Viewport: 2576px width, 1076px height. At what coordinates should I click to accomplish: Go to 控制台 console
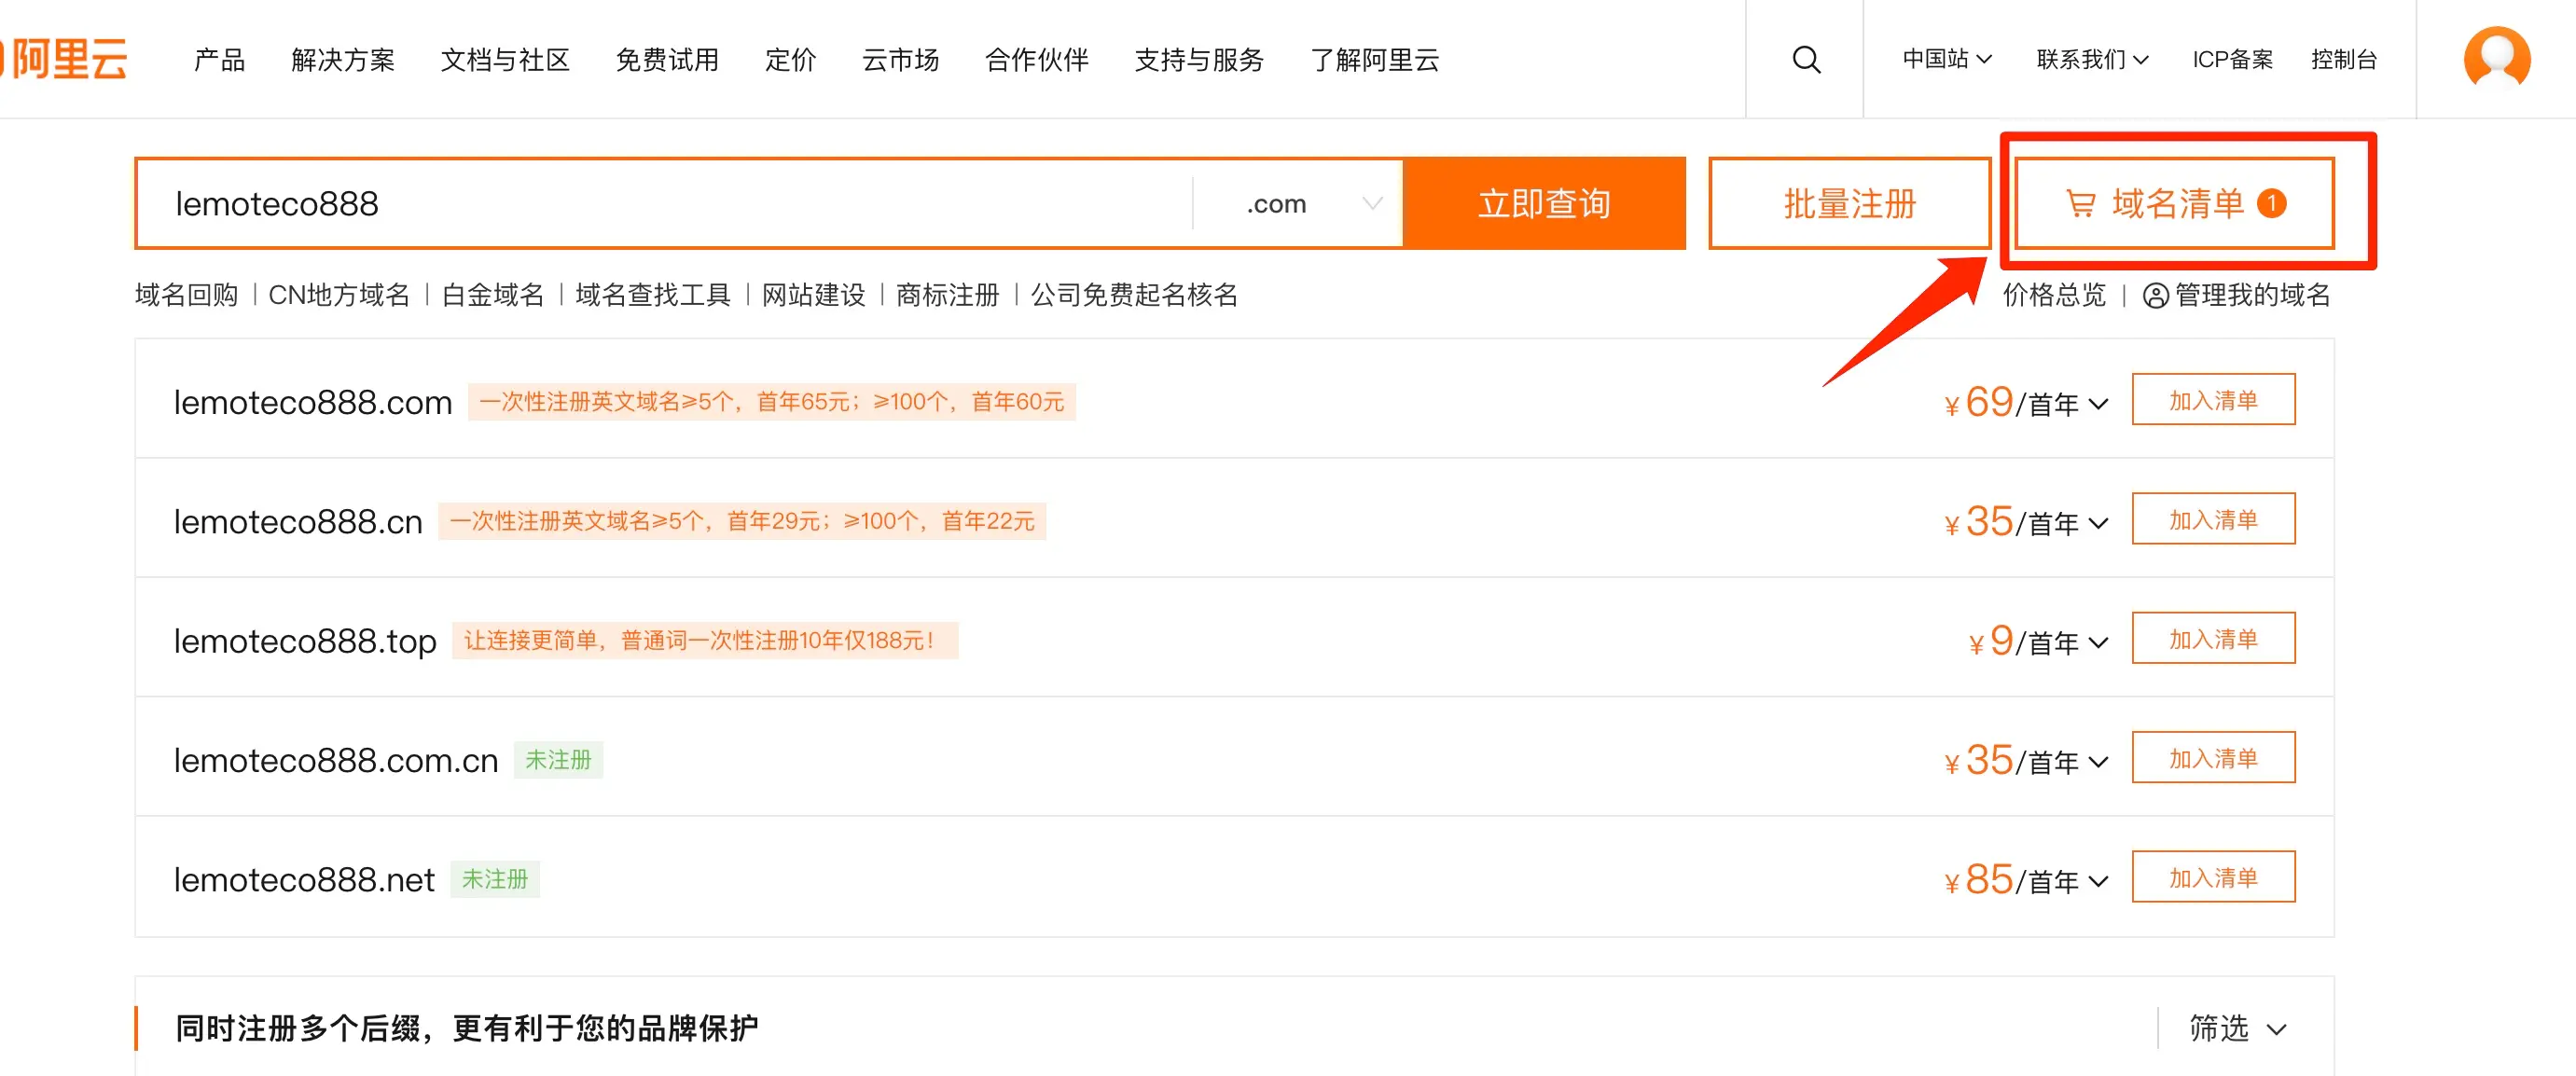coord(2343,60)
